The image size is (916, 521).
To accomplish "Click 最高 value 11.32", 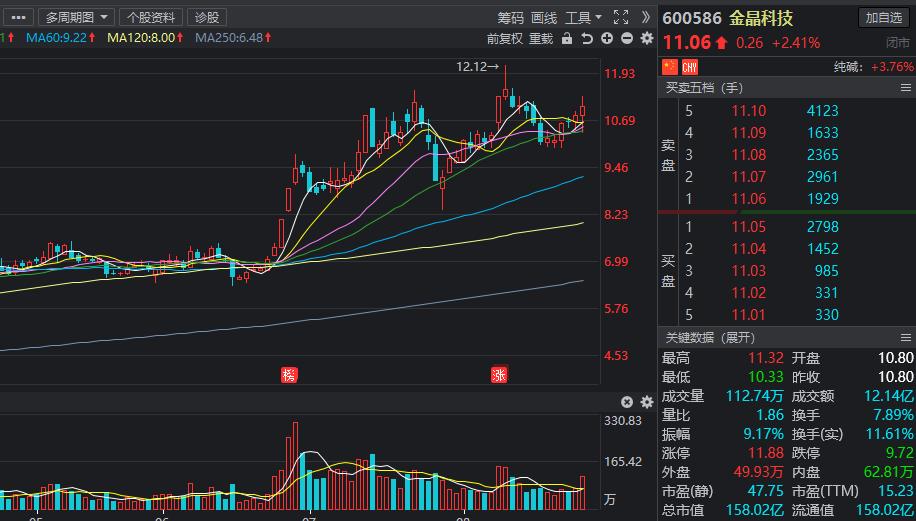I will coord(766,358).
